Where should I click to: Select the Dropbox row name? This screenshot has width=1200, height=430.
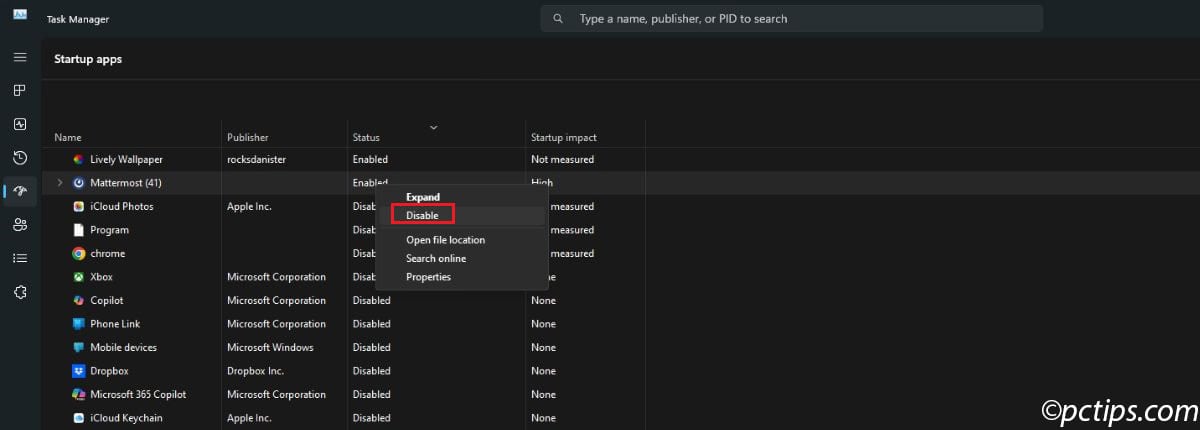pos(109,371)
